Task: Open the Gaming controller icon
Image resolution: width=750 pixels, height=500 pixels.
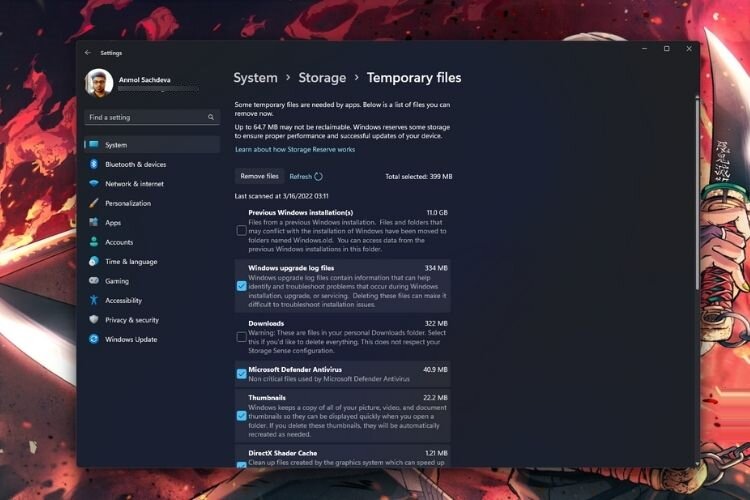Action: click(94, 280)
